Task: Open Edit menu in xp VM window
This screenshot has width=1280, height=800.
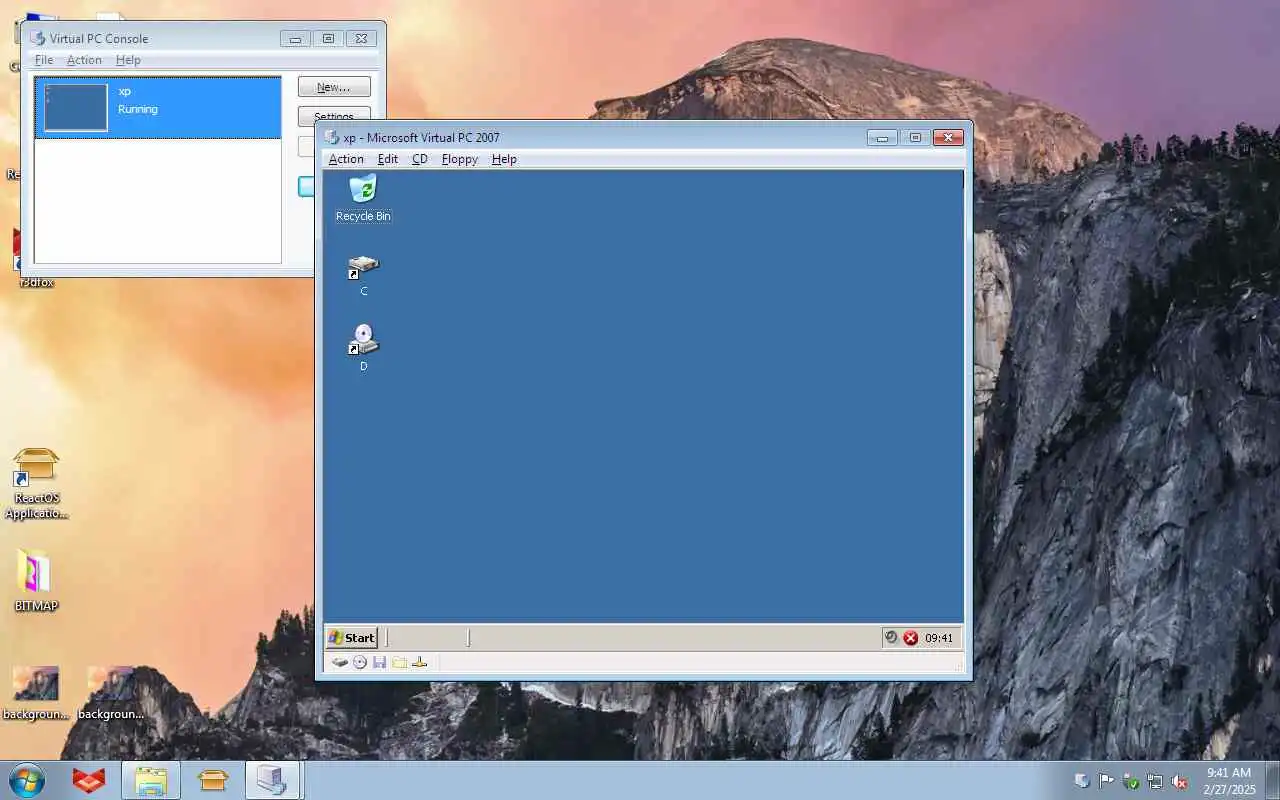Action: click(388, 159)
